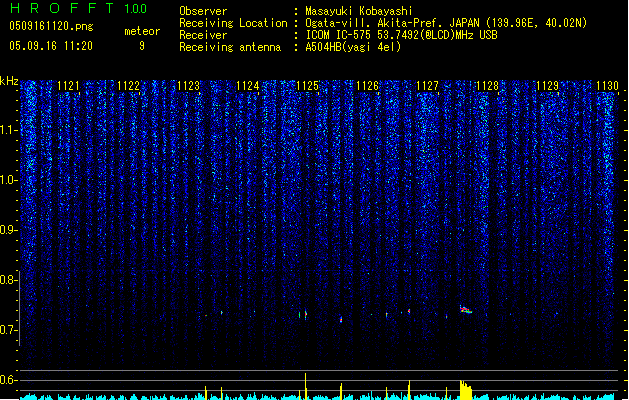Click the meteor echo between 1125 and 1126
Screen dimensions: 629x400
coord(341,320)
